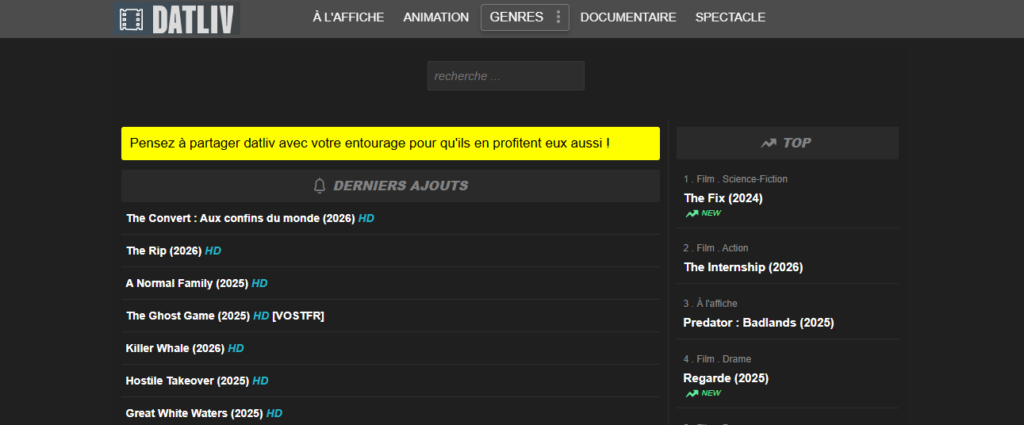Open The Internship (2026) from TOP
This screenshot has width=1024, height=425.
[x=743, y=267]
